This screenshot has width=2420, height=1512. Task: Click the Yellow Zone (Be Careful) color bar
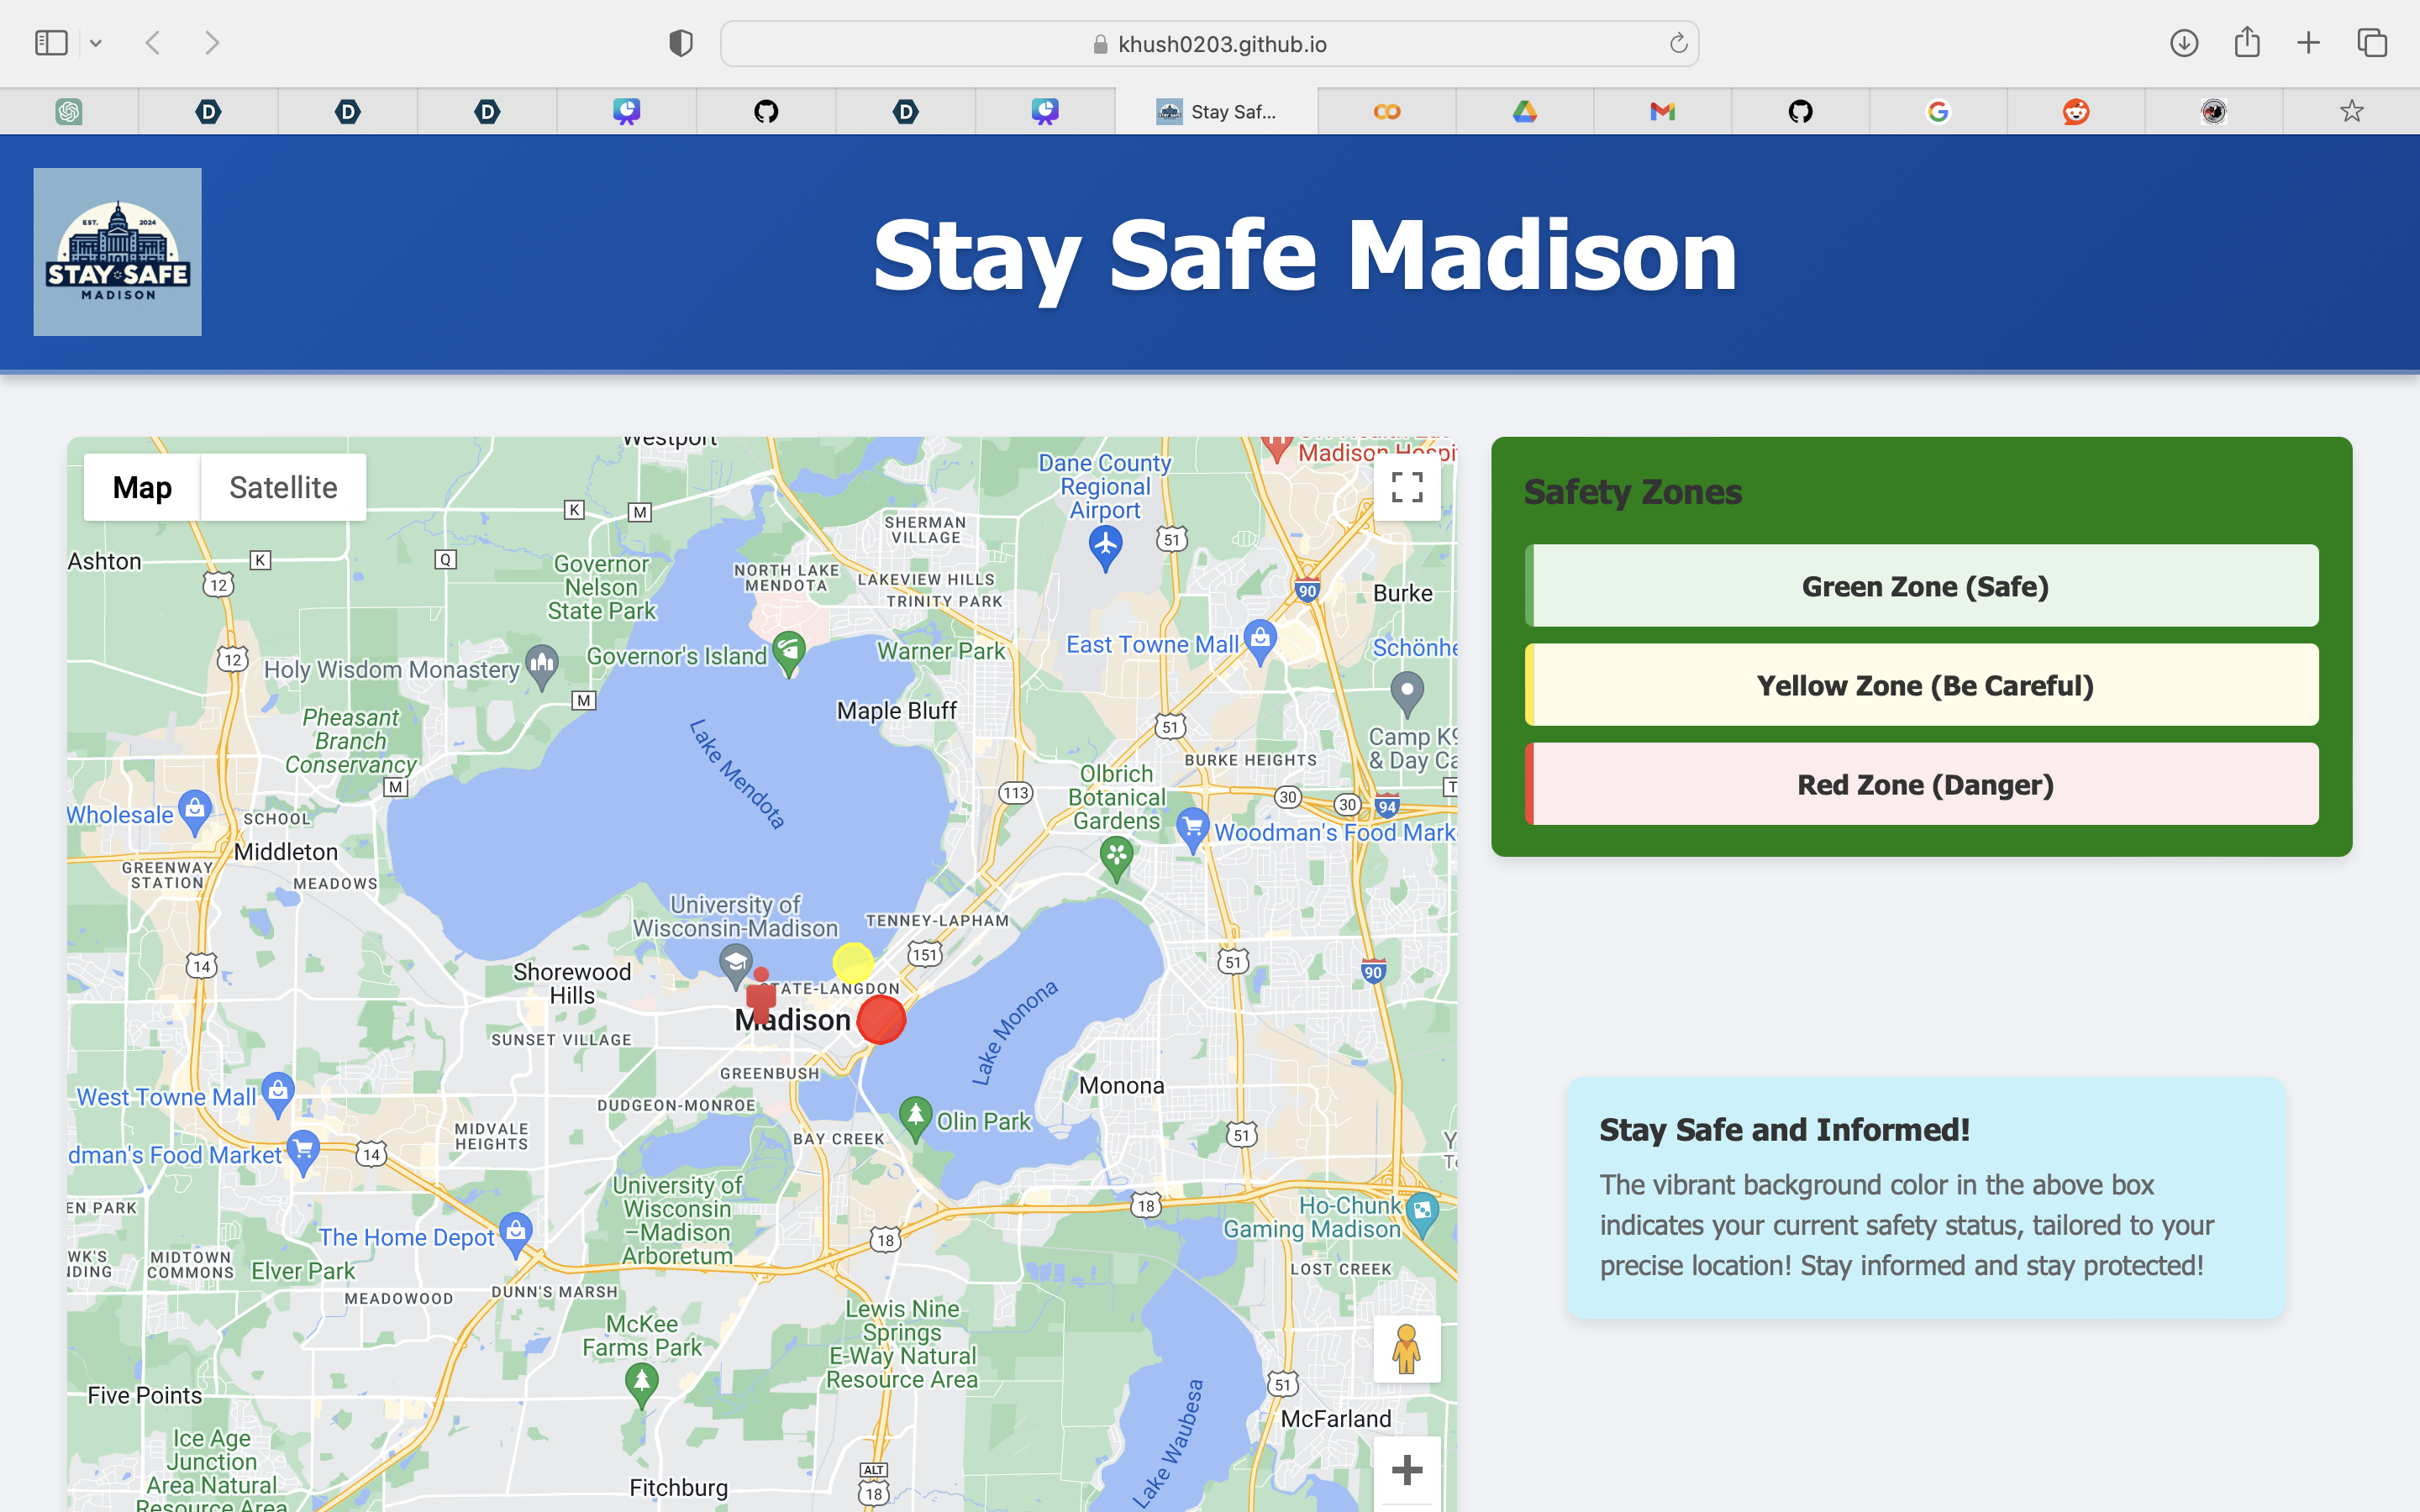coord(1529,685)
